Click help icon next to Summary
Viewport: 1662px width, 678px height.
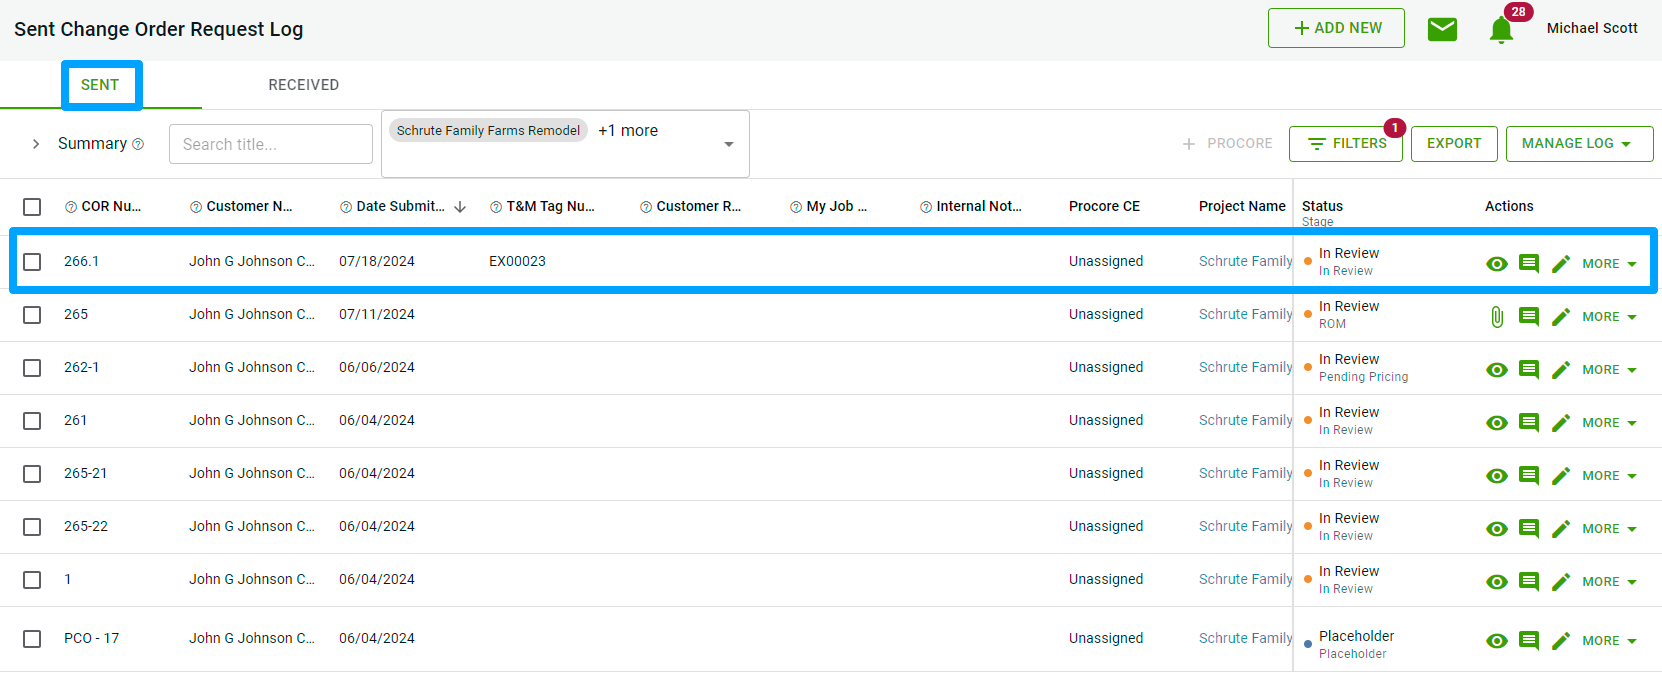point(138,144)
